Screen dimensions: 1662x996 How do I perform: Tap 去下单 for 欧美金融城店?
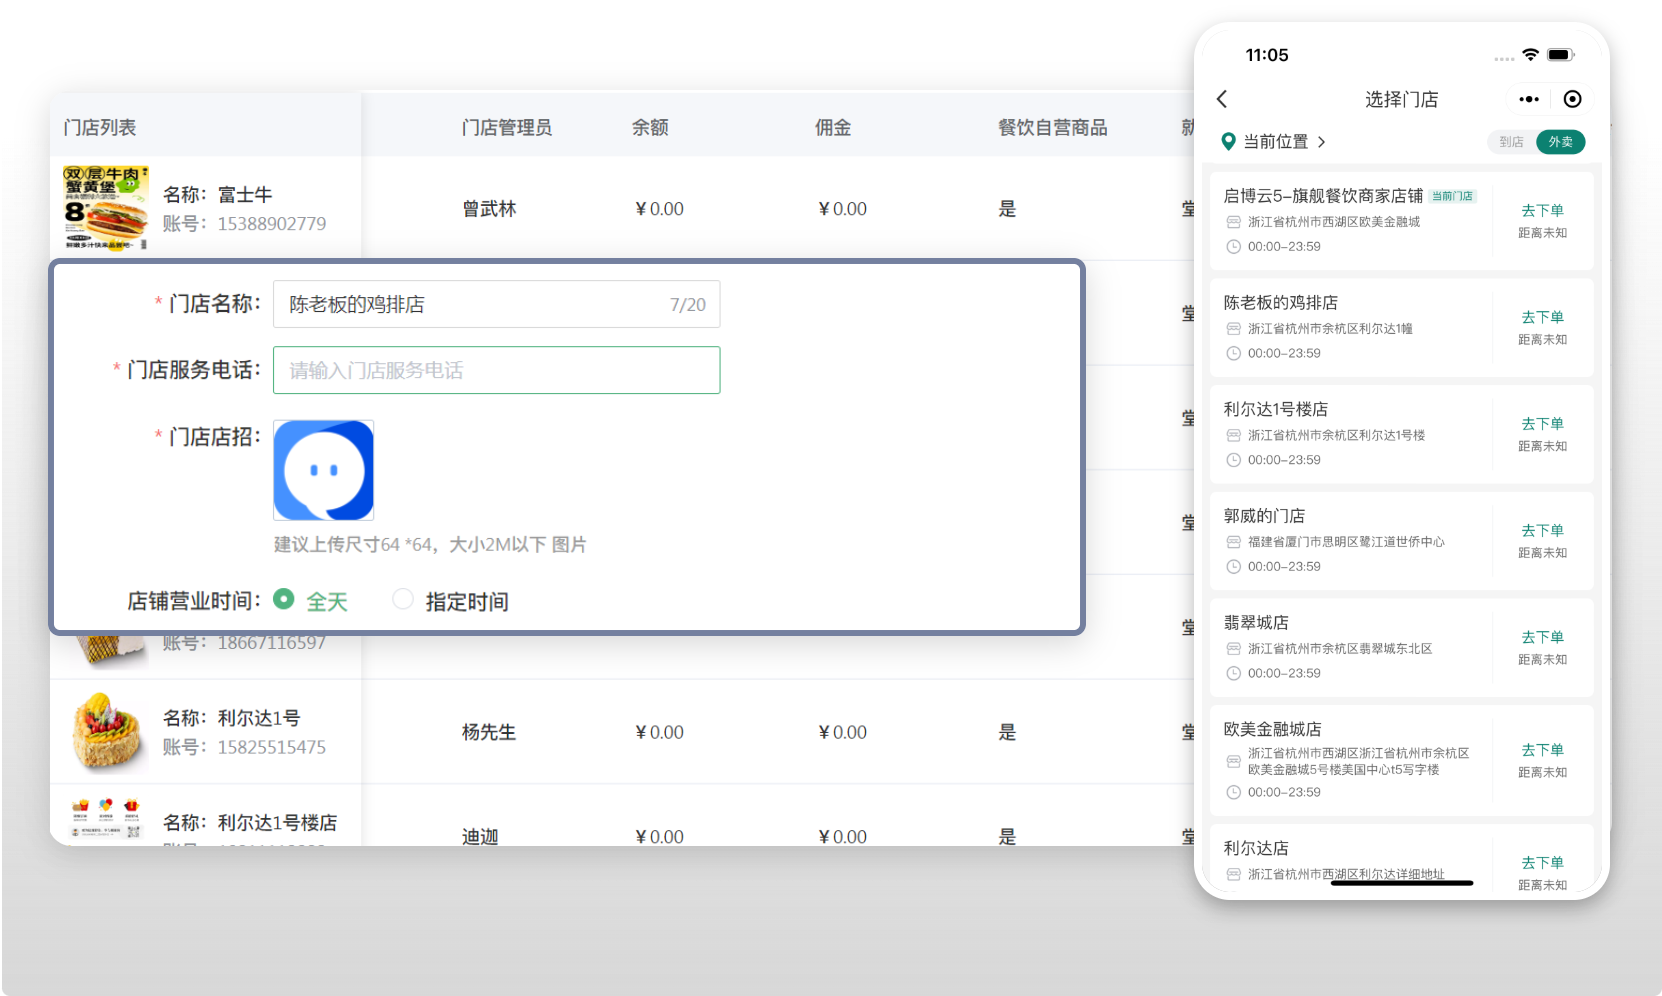[1542, 750]
